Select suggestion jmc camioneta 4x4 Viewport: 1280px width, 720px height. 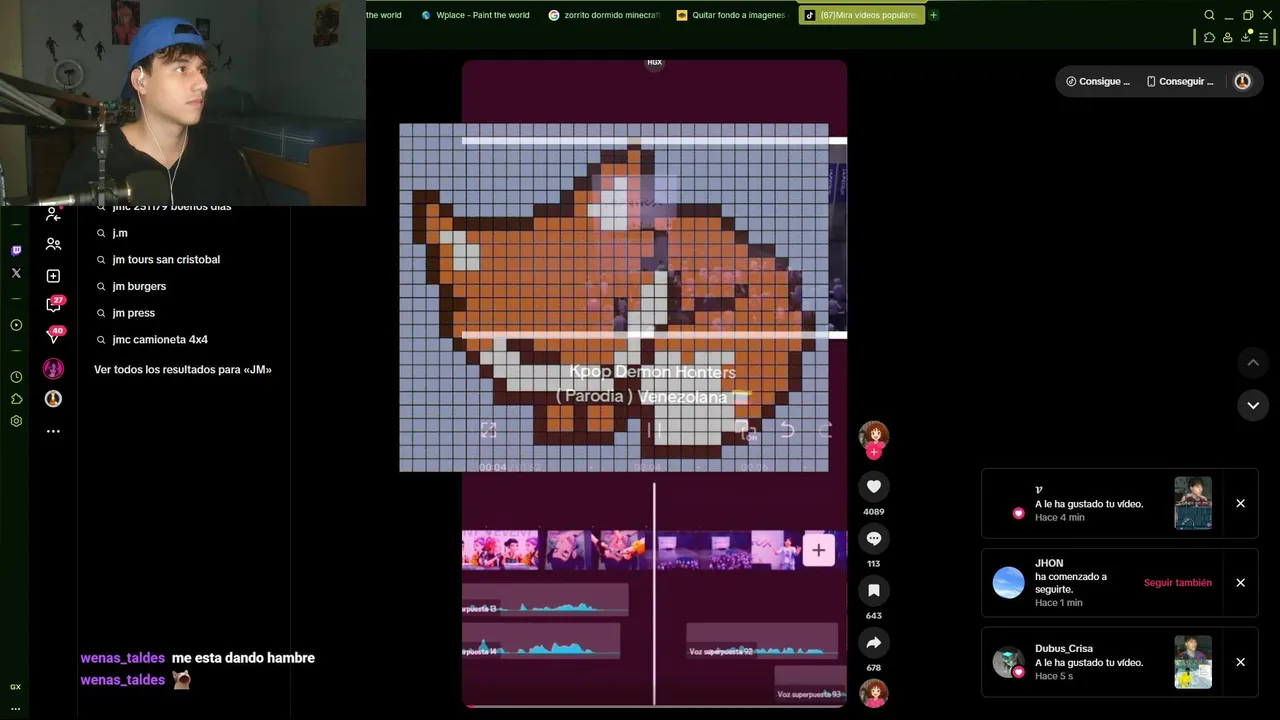160,340
